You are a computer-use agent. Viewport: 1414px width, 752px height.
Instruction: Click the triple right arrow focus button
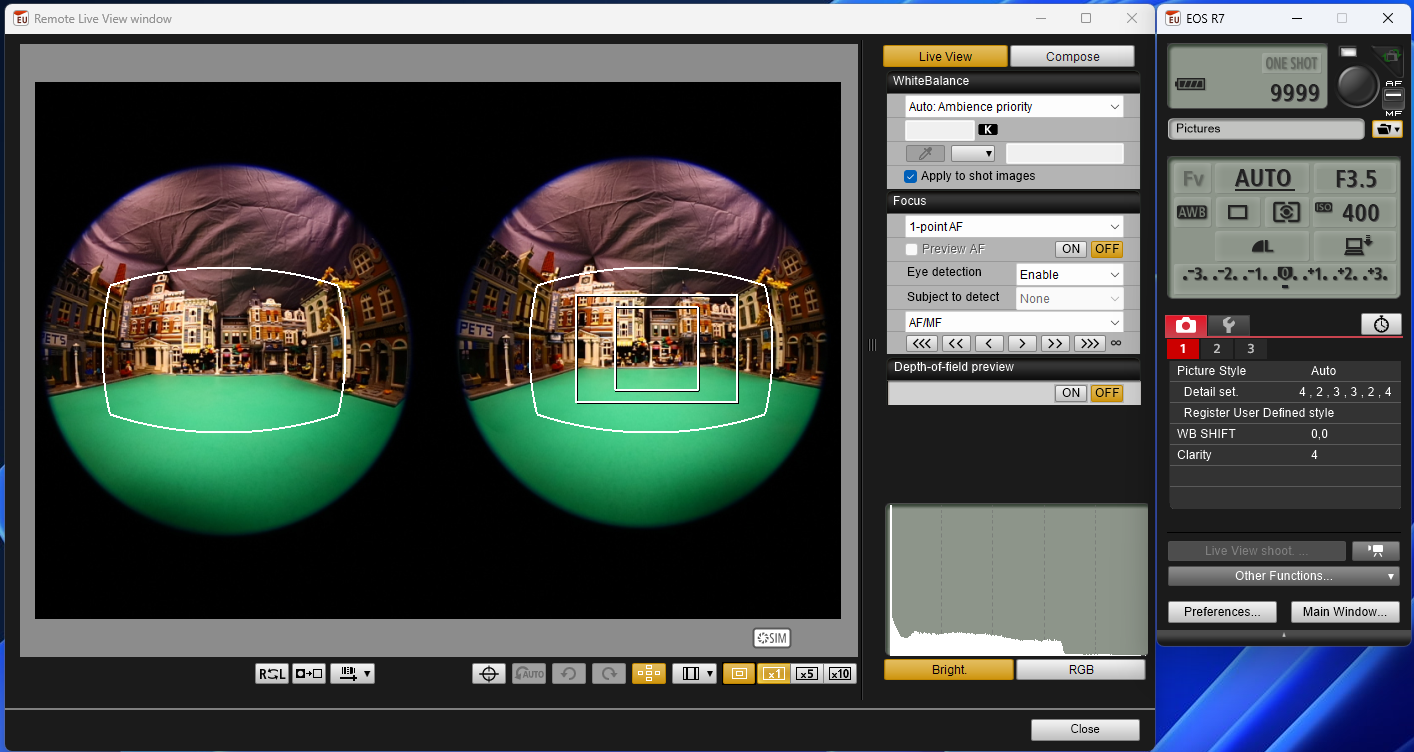pyautogui.click(x=1089, y=343)
